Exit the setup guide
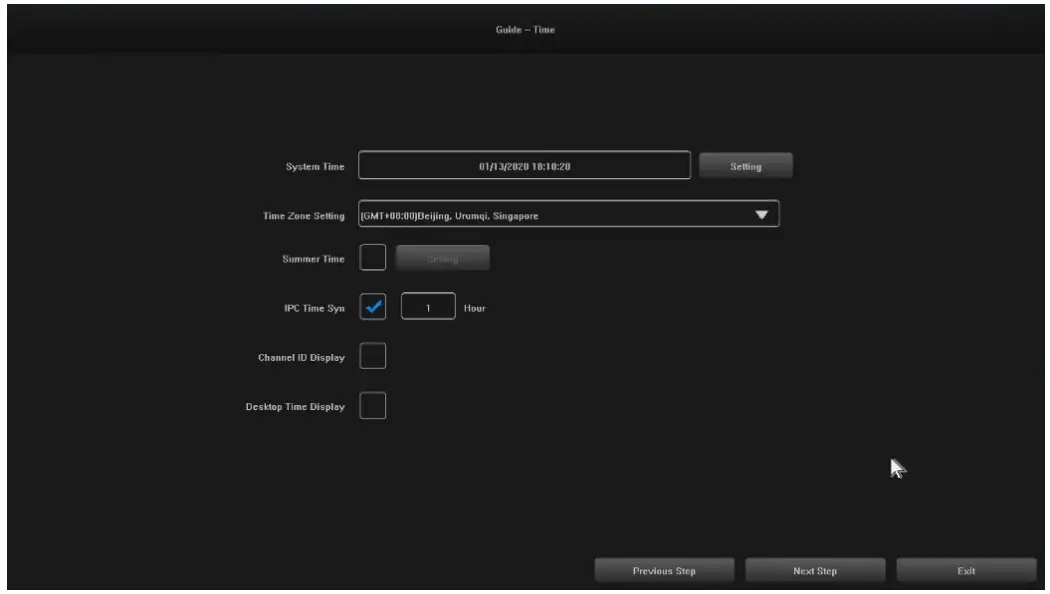The width and height of the screenshot is (1050, 594). coord(966,571)
